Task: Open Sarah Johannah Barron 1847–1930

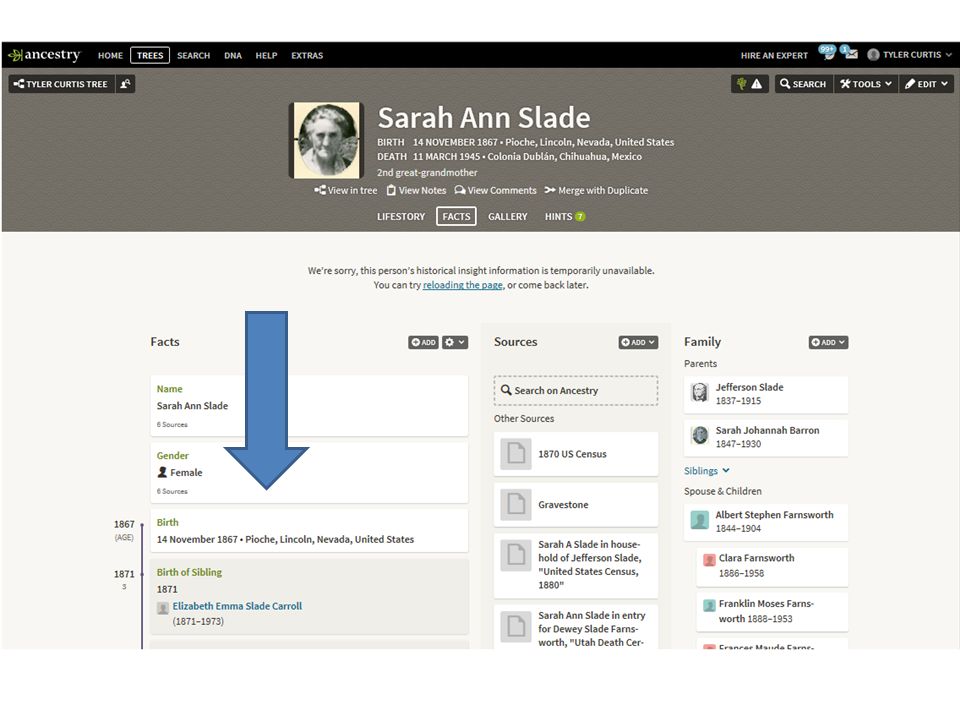Action: click(766, 437)
